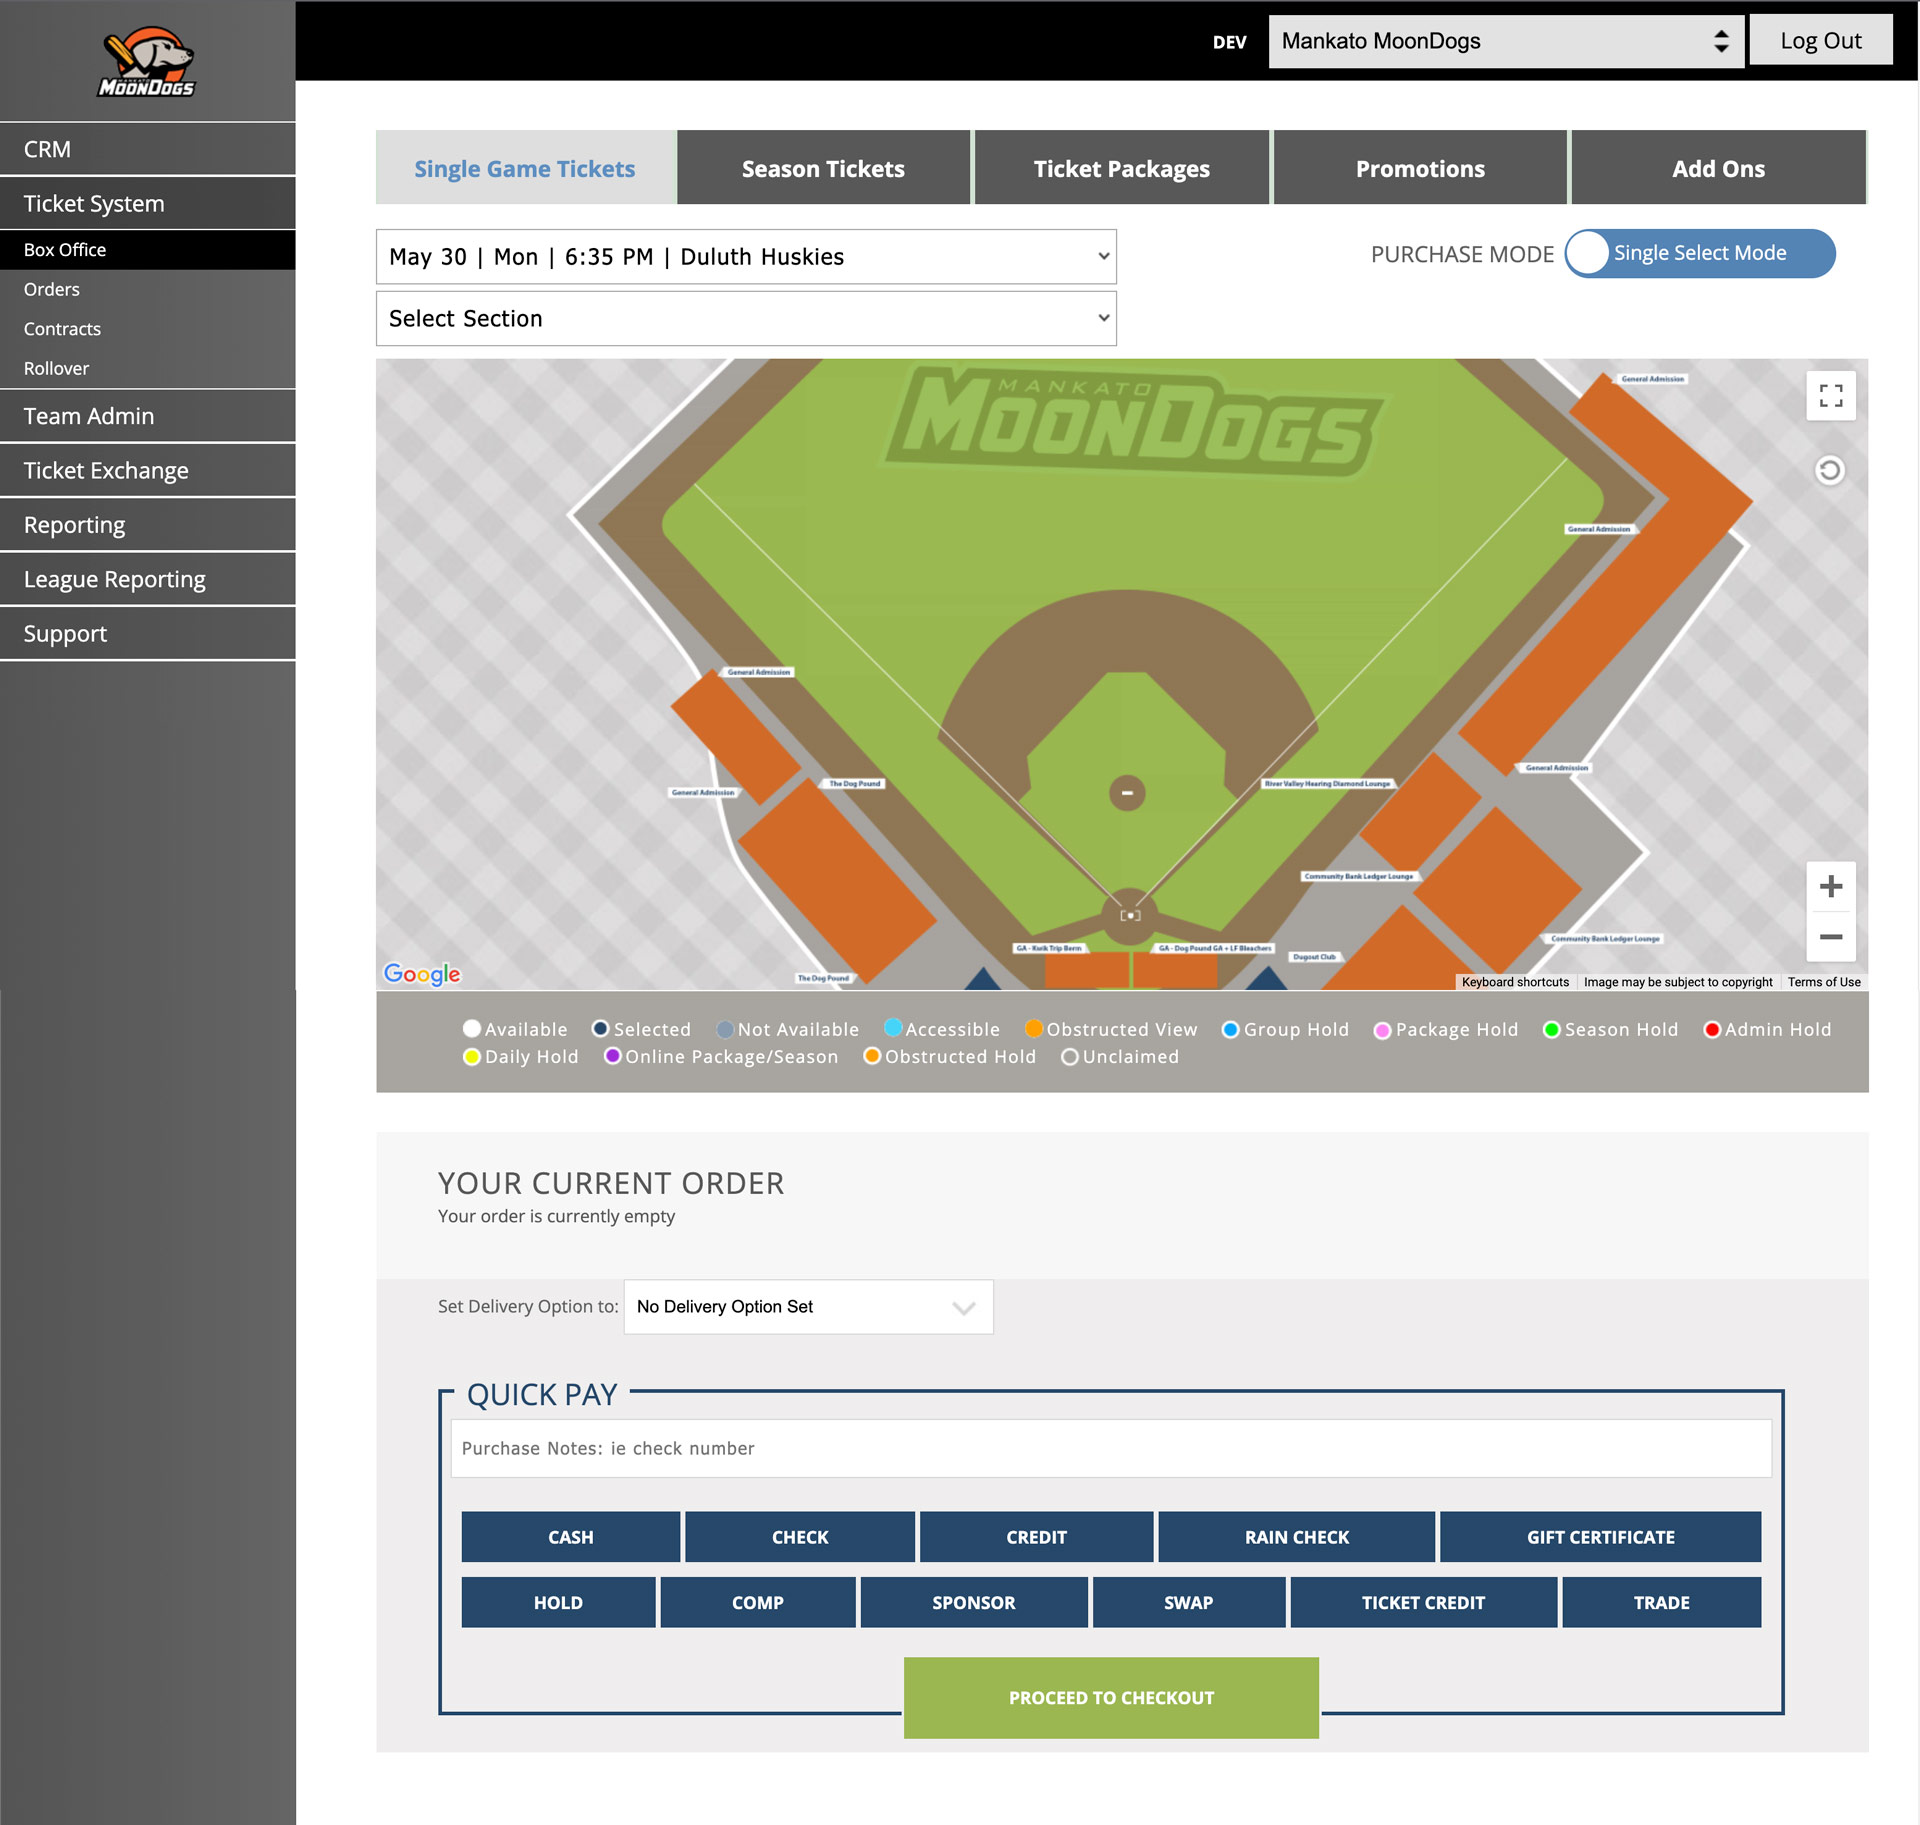Open the delivery option dropdown

point(808,1307)
